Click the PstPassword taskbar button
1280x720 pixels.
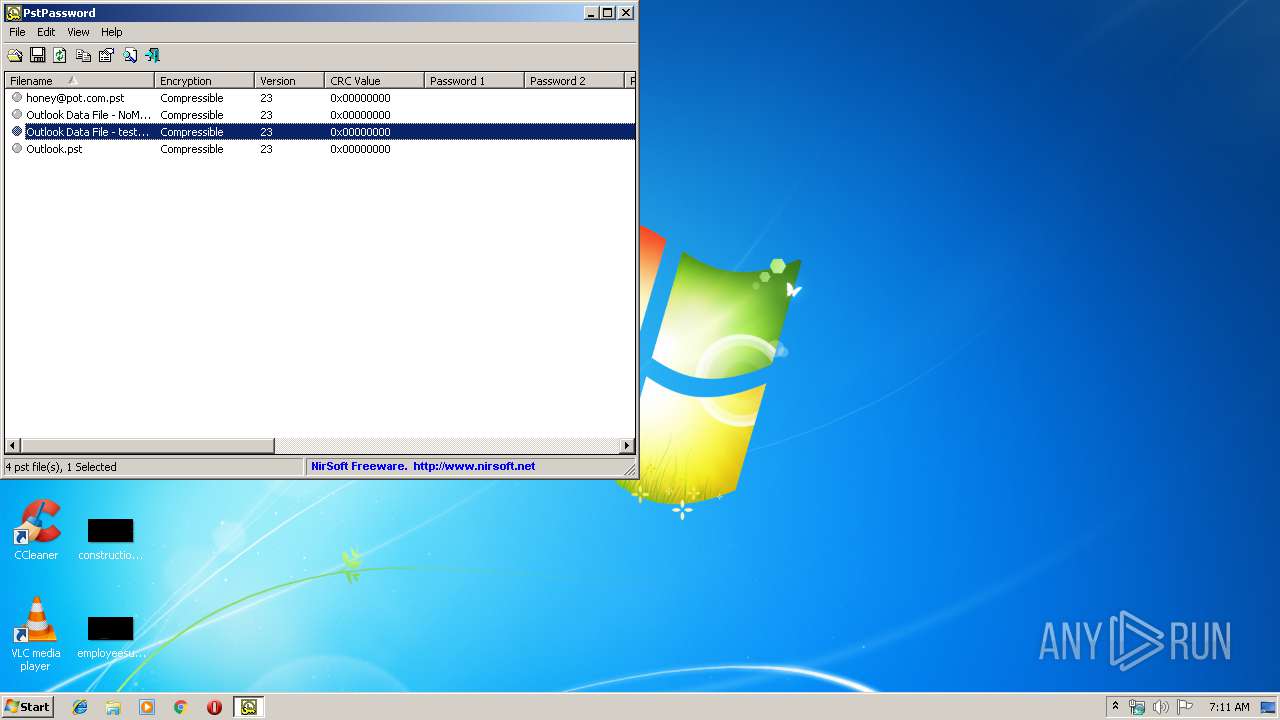coord(248,707)
